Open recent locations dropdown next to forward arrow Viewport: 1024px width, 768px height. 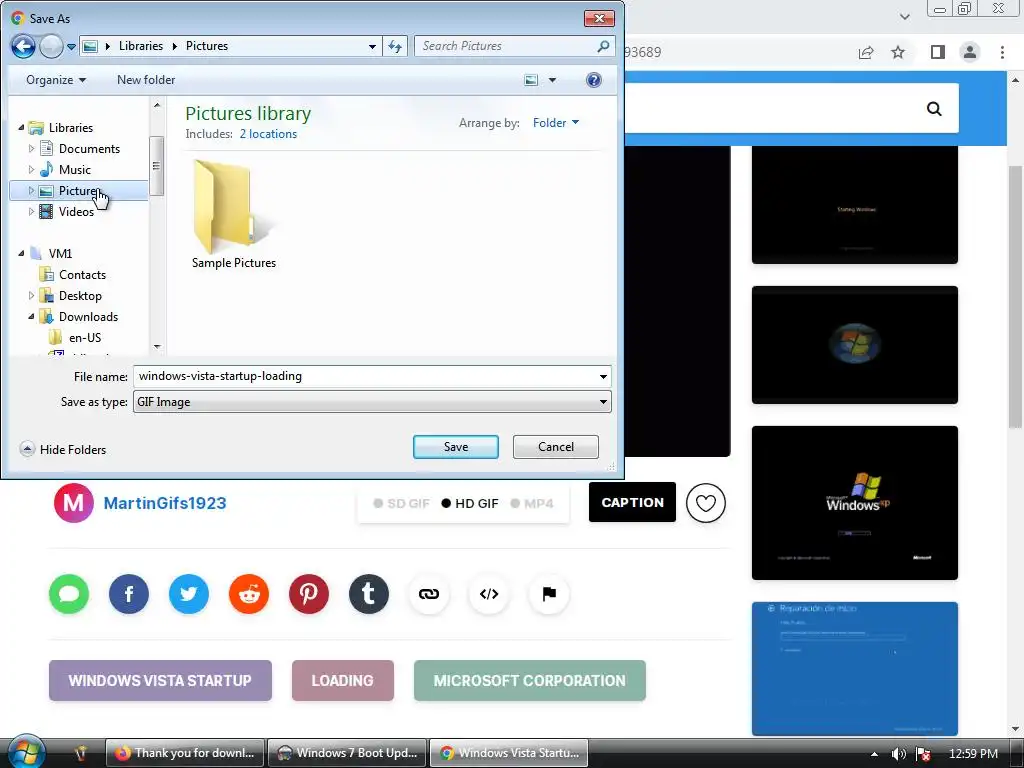pyautogui.click(x=71, y=46)
